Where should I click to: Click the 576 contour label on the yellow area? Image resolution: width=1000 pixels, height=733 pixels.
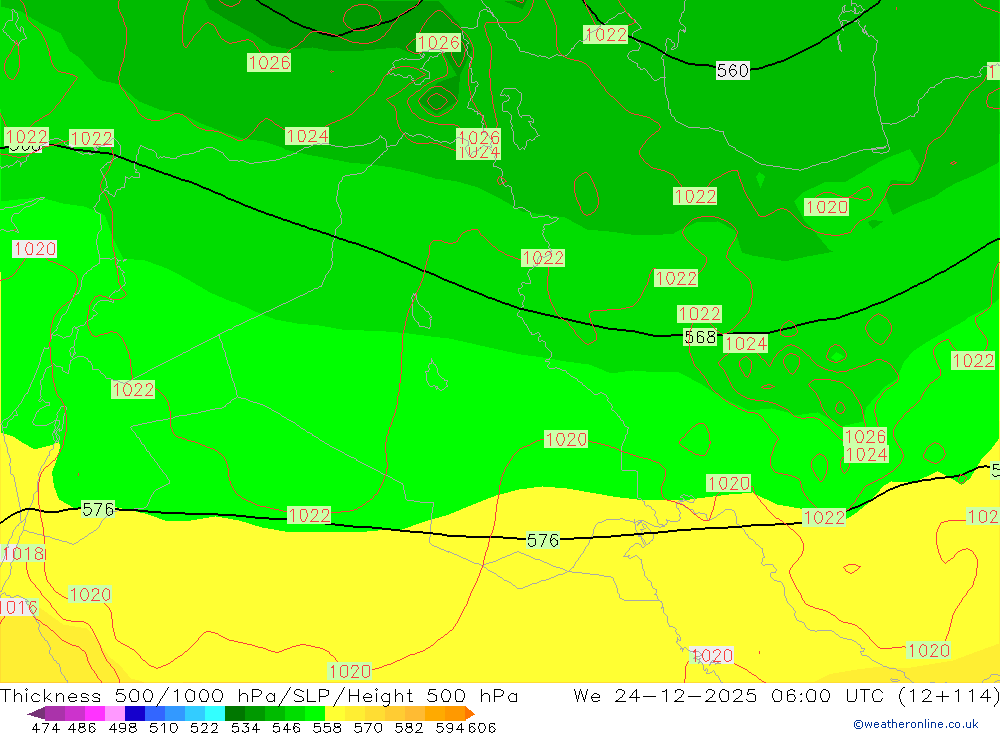[x=543, y=540]
